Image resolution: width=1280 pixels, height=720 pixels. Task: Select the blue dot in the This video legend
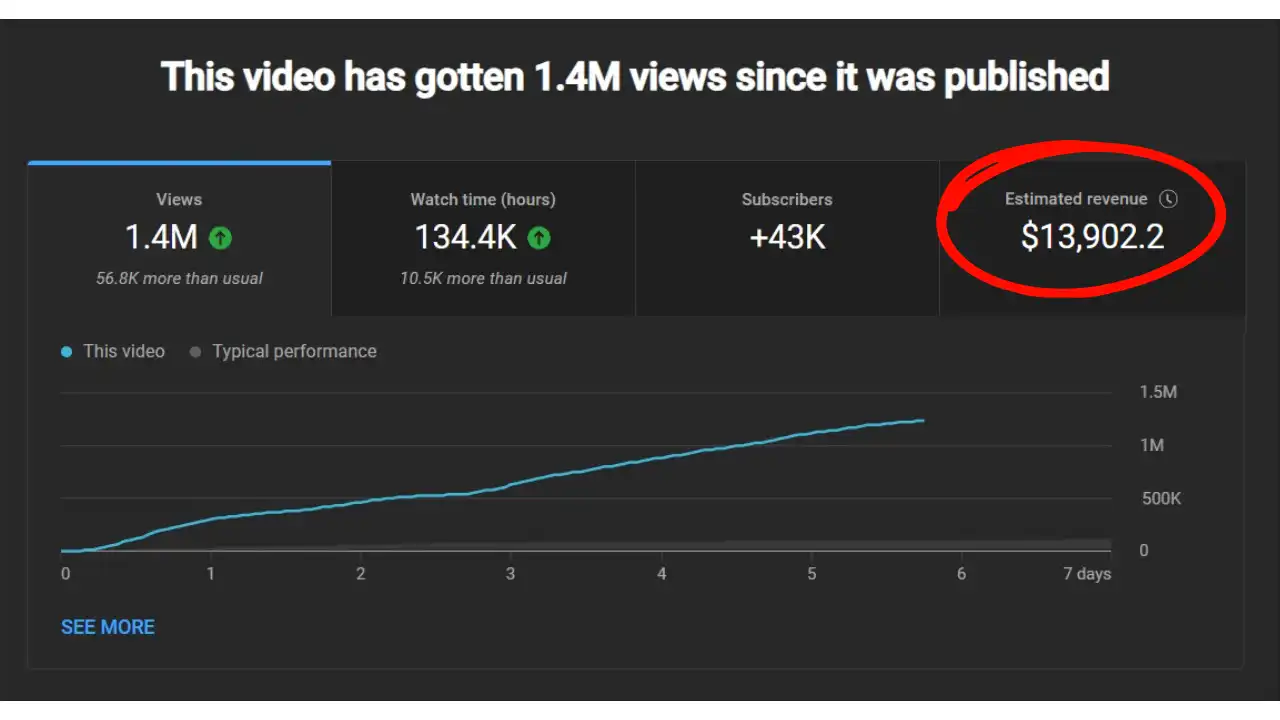click(66, 351)
